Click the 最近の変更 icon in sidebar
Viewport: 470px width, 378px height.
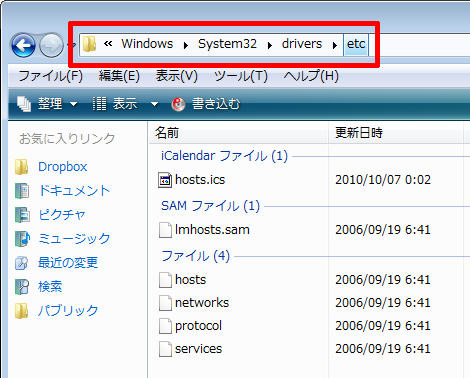coord(22,263)
